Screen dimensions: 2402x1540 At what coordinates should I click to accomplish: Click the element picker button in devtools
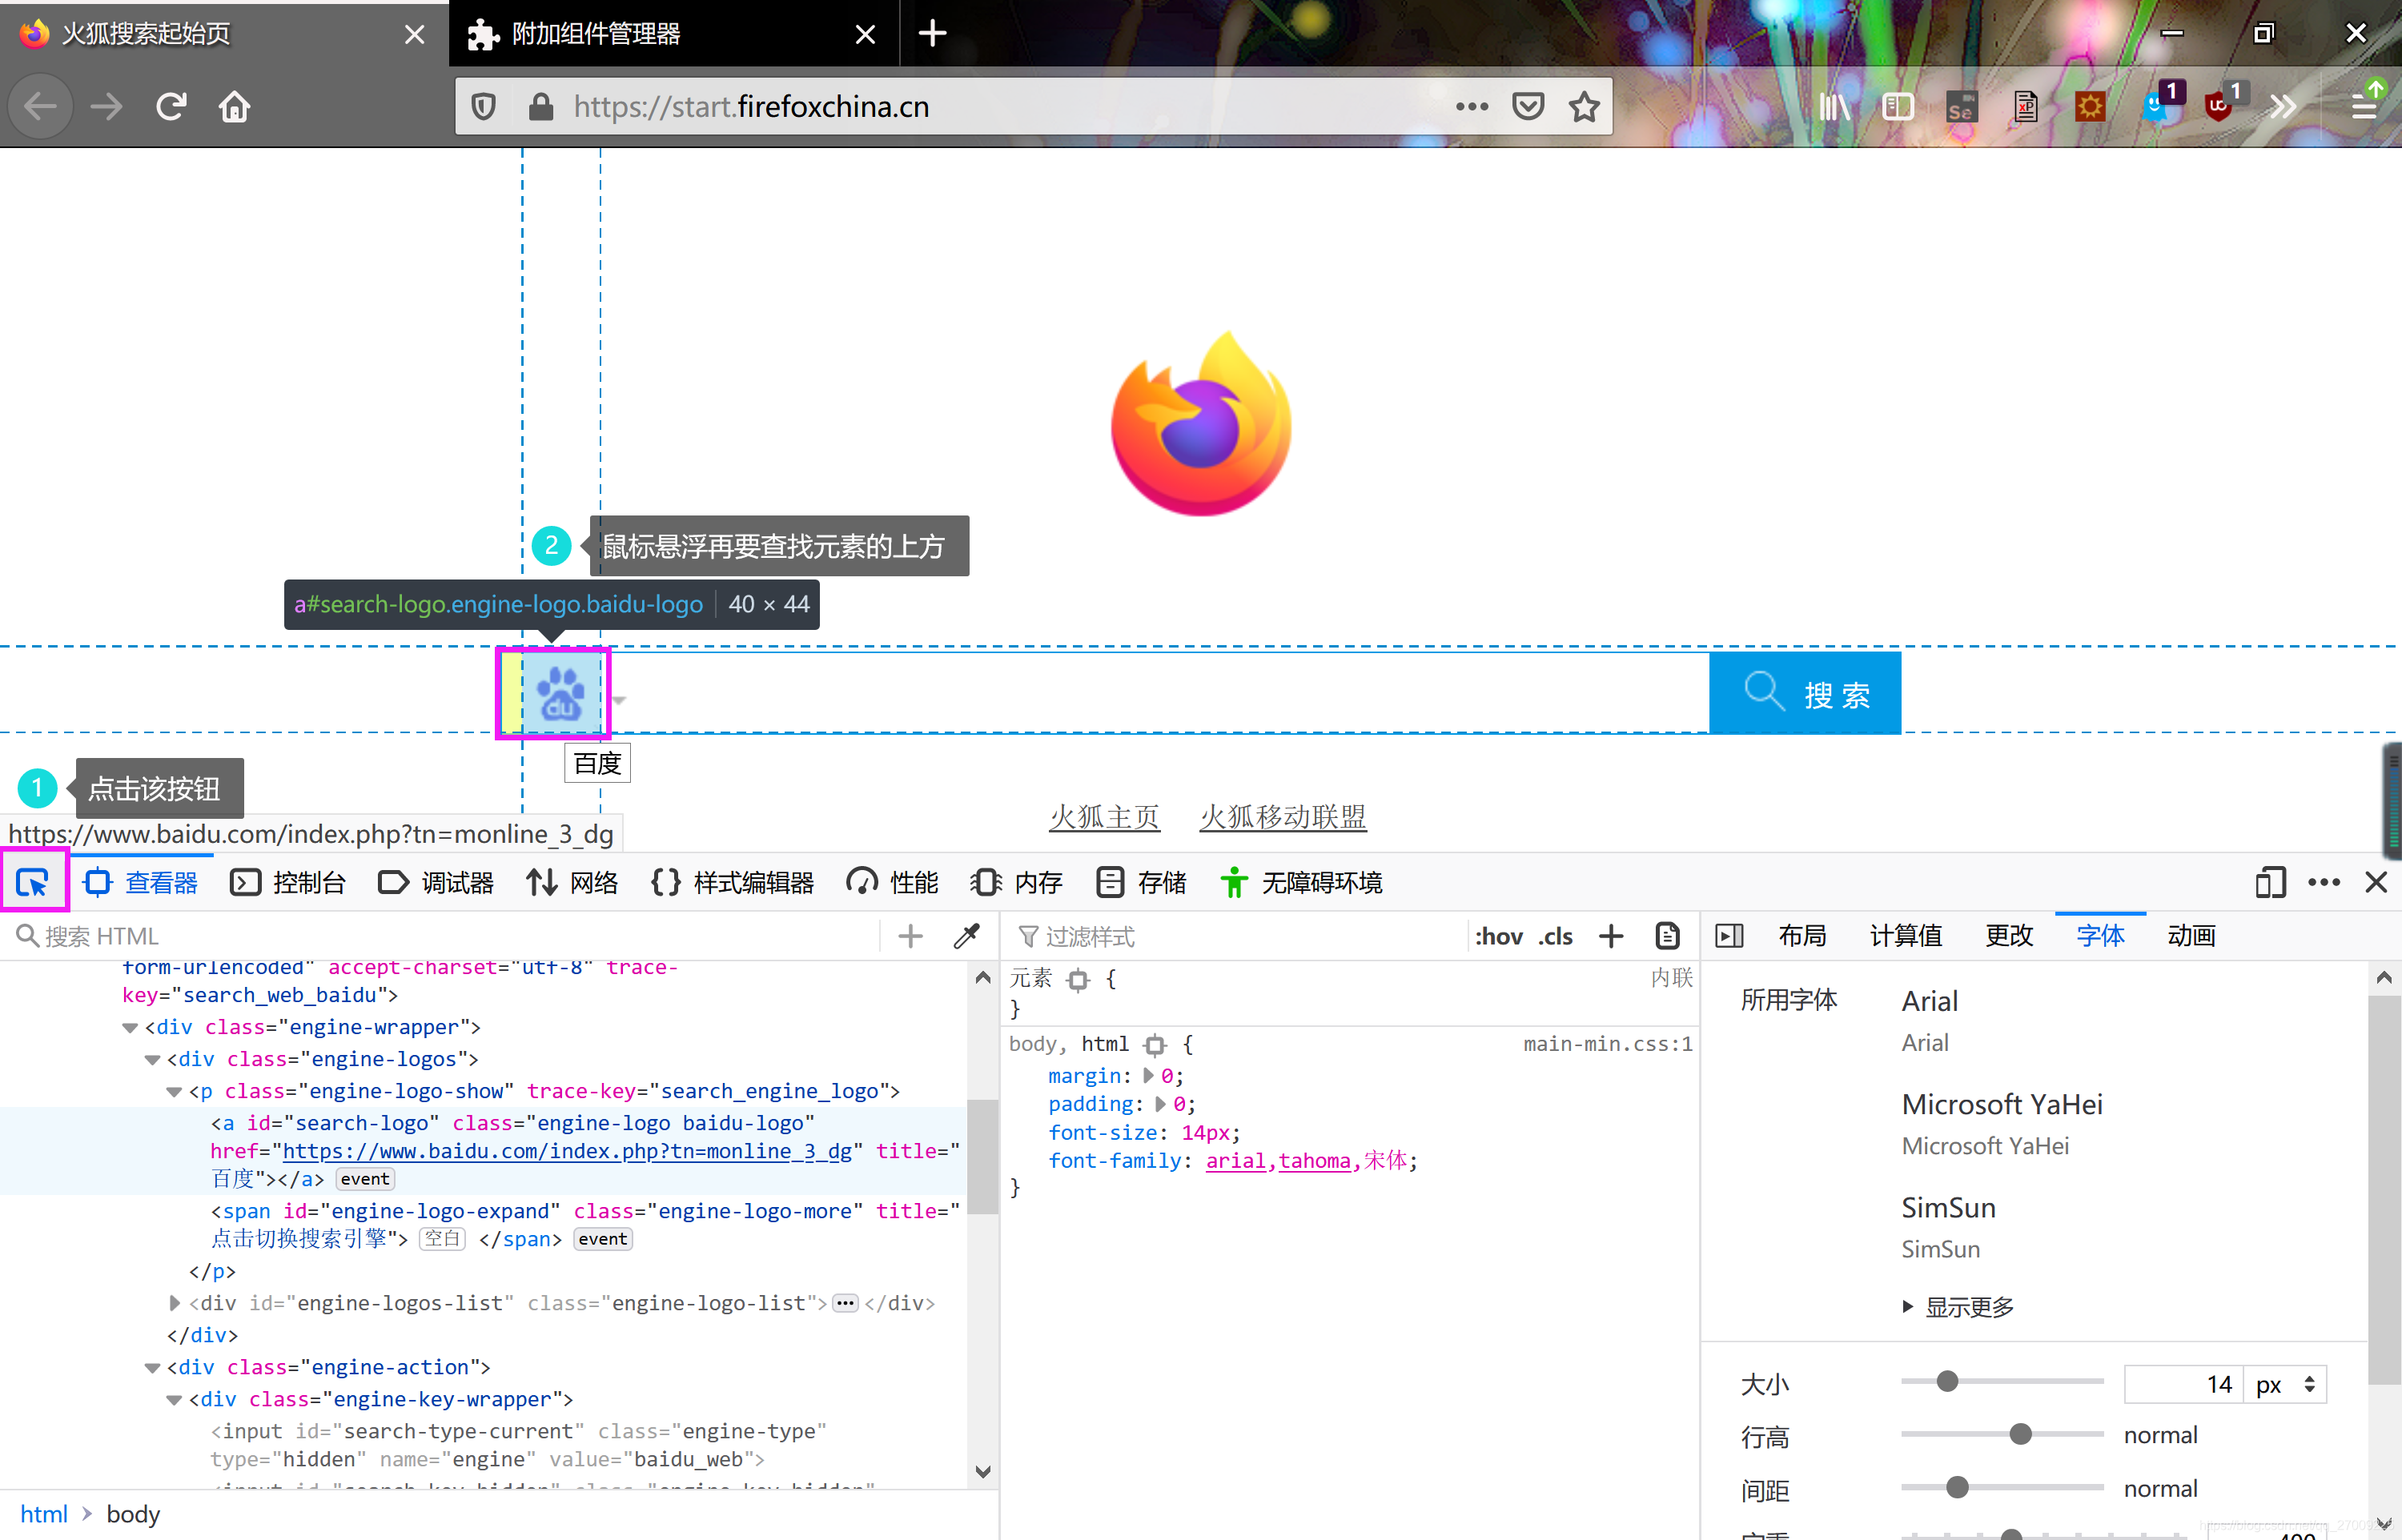[32, 882]
